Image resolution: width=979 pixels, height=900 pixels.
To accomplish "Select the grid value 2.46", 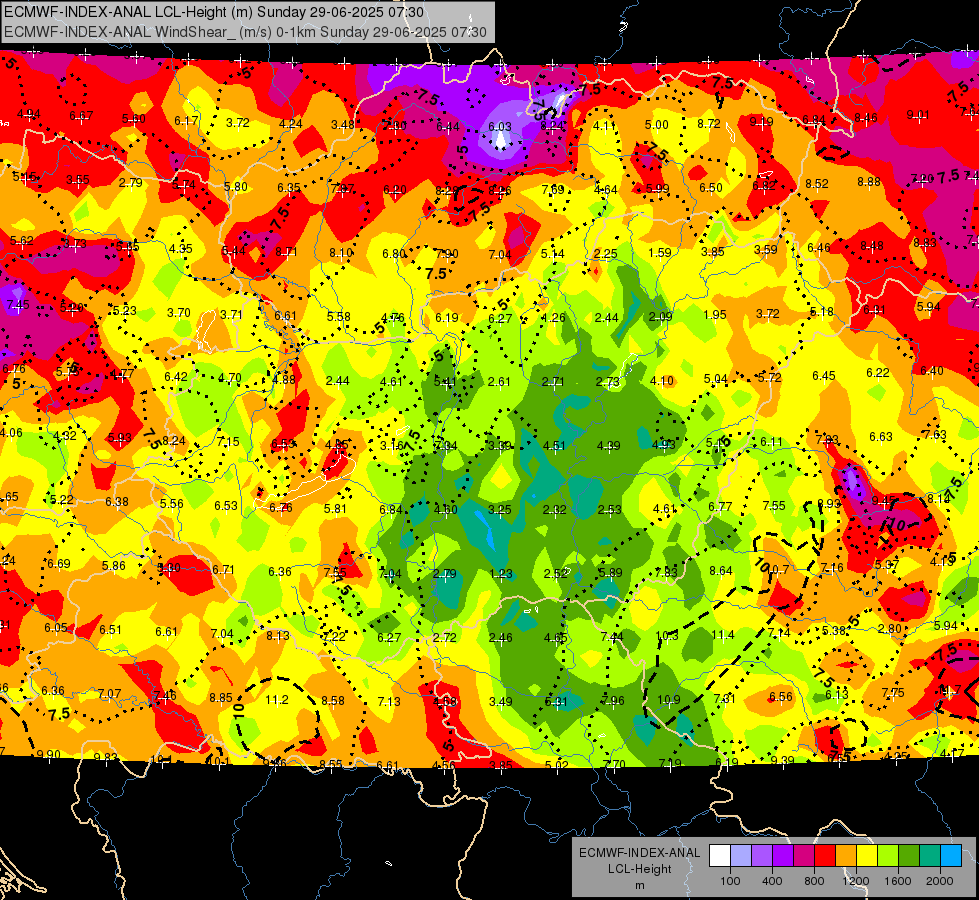I will point(501,638).
